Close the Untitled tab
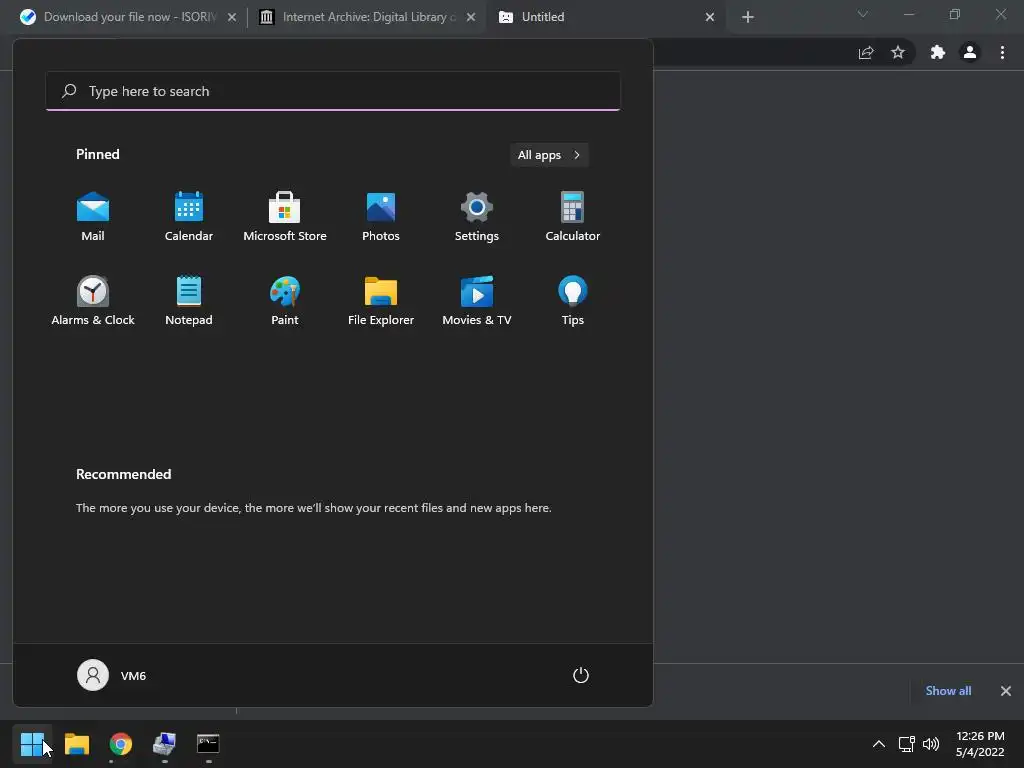This screenshot has height=768, width=1024. coord(710,17)
